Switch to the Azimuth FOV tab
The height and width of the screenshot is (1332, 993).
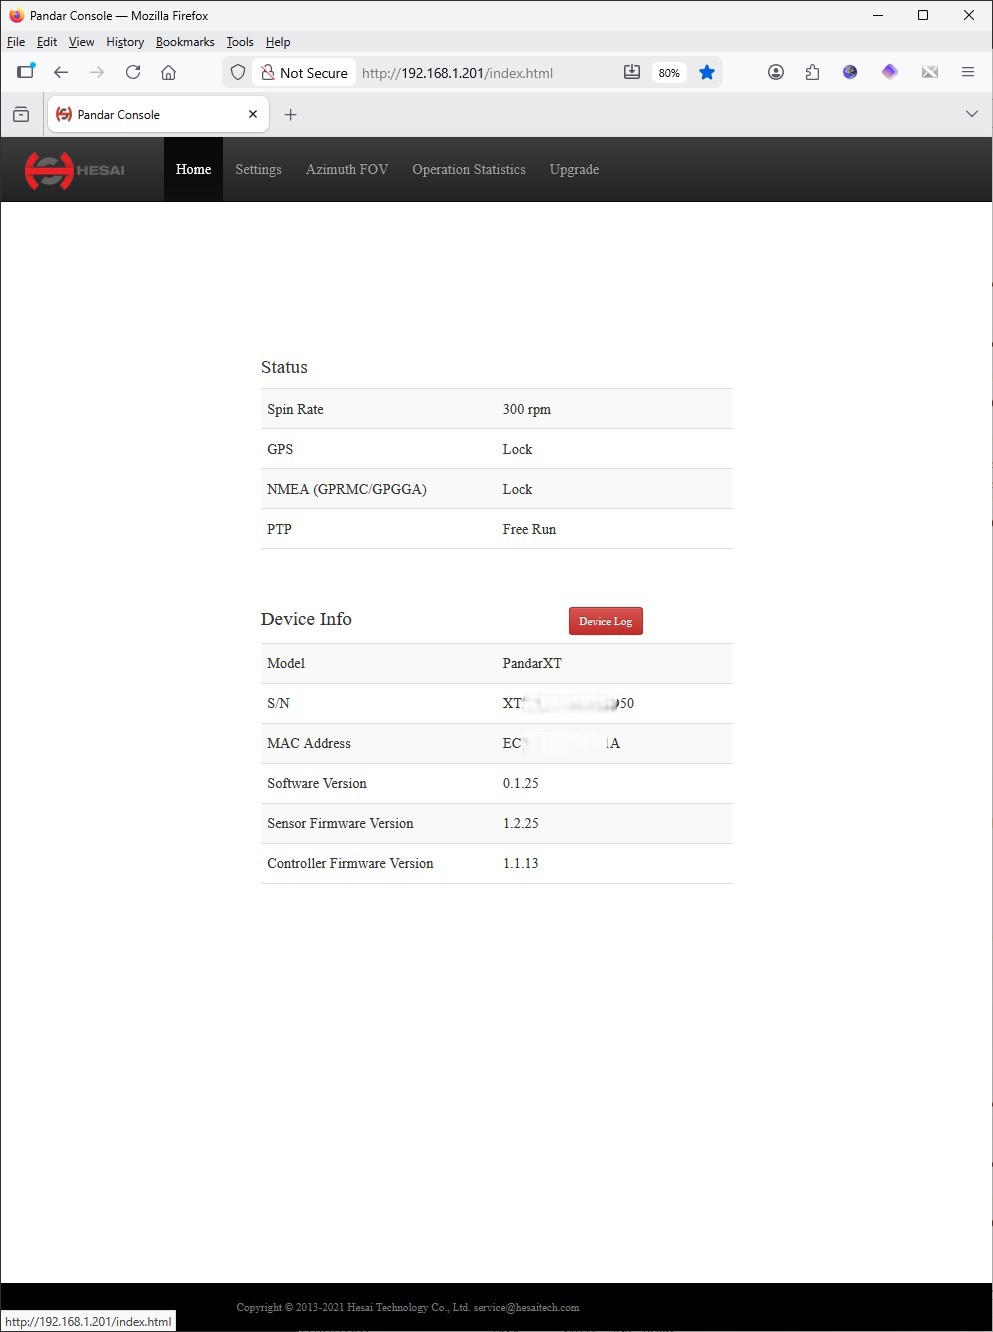[x=347, y=169]
